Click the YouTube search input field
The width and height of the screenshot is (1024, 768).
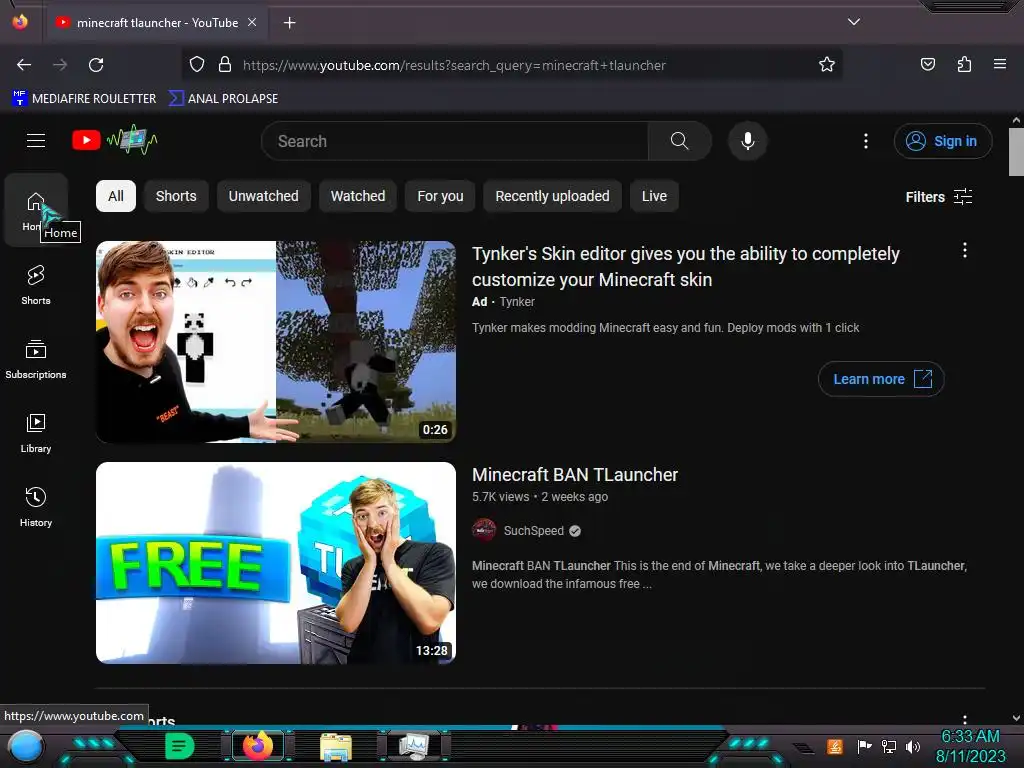[x=455, y=141]
